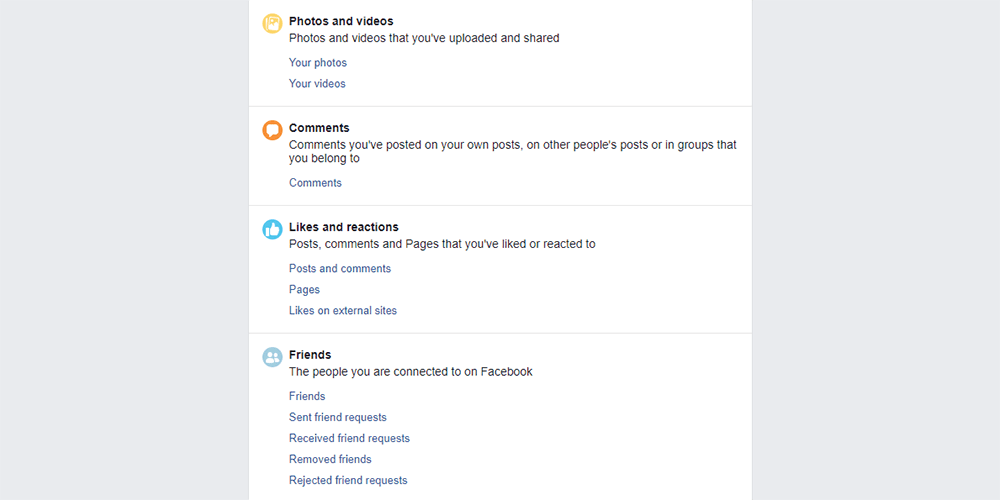The width and height of the screenshot is (1000, 500).
Task: Click the orange Comments speech bubble icon
Action: click(x=272, y=130)
